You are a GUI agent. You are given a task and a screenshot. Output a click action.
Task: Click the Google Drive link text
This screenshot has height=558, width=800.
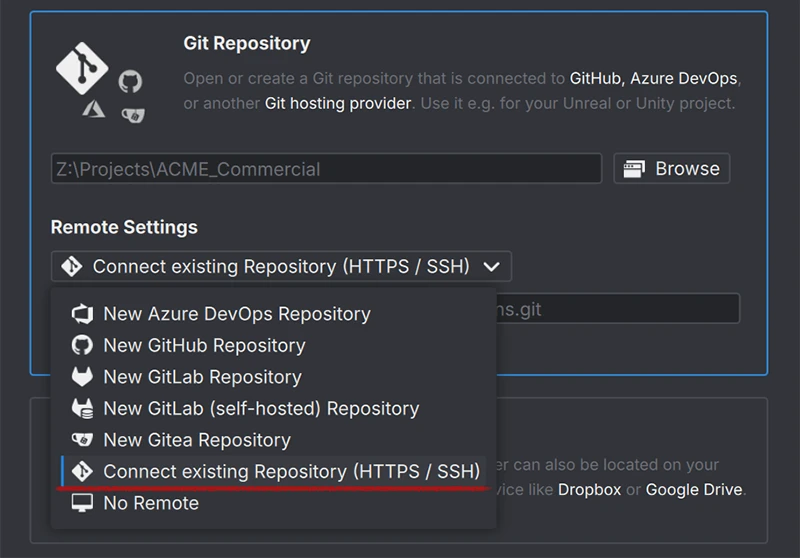click(693, 489)
